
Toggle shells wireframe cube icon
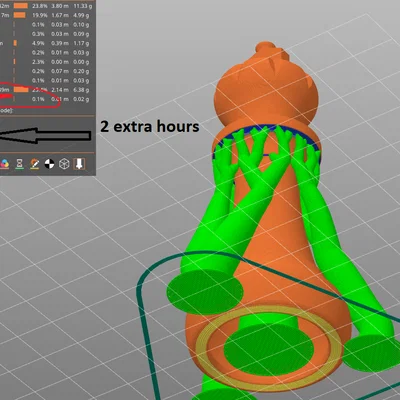pyautogui.click(x=64, y=164)
